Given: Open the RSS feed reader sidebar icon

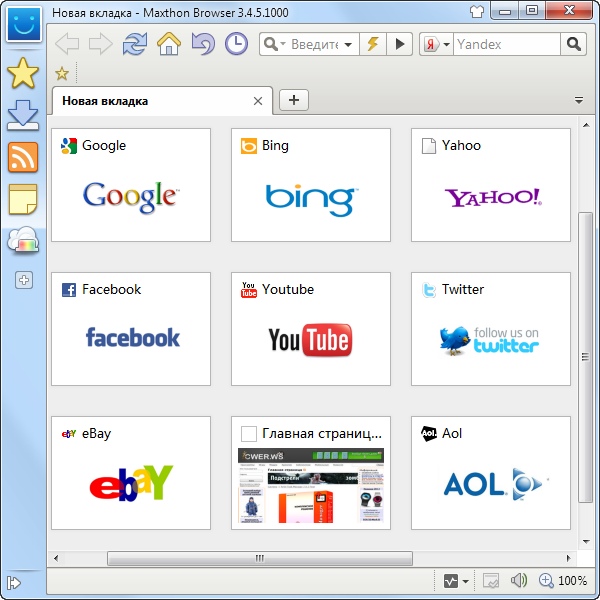Looking at the screenshot, I should [x=23, y=157].
